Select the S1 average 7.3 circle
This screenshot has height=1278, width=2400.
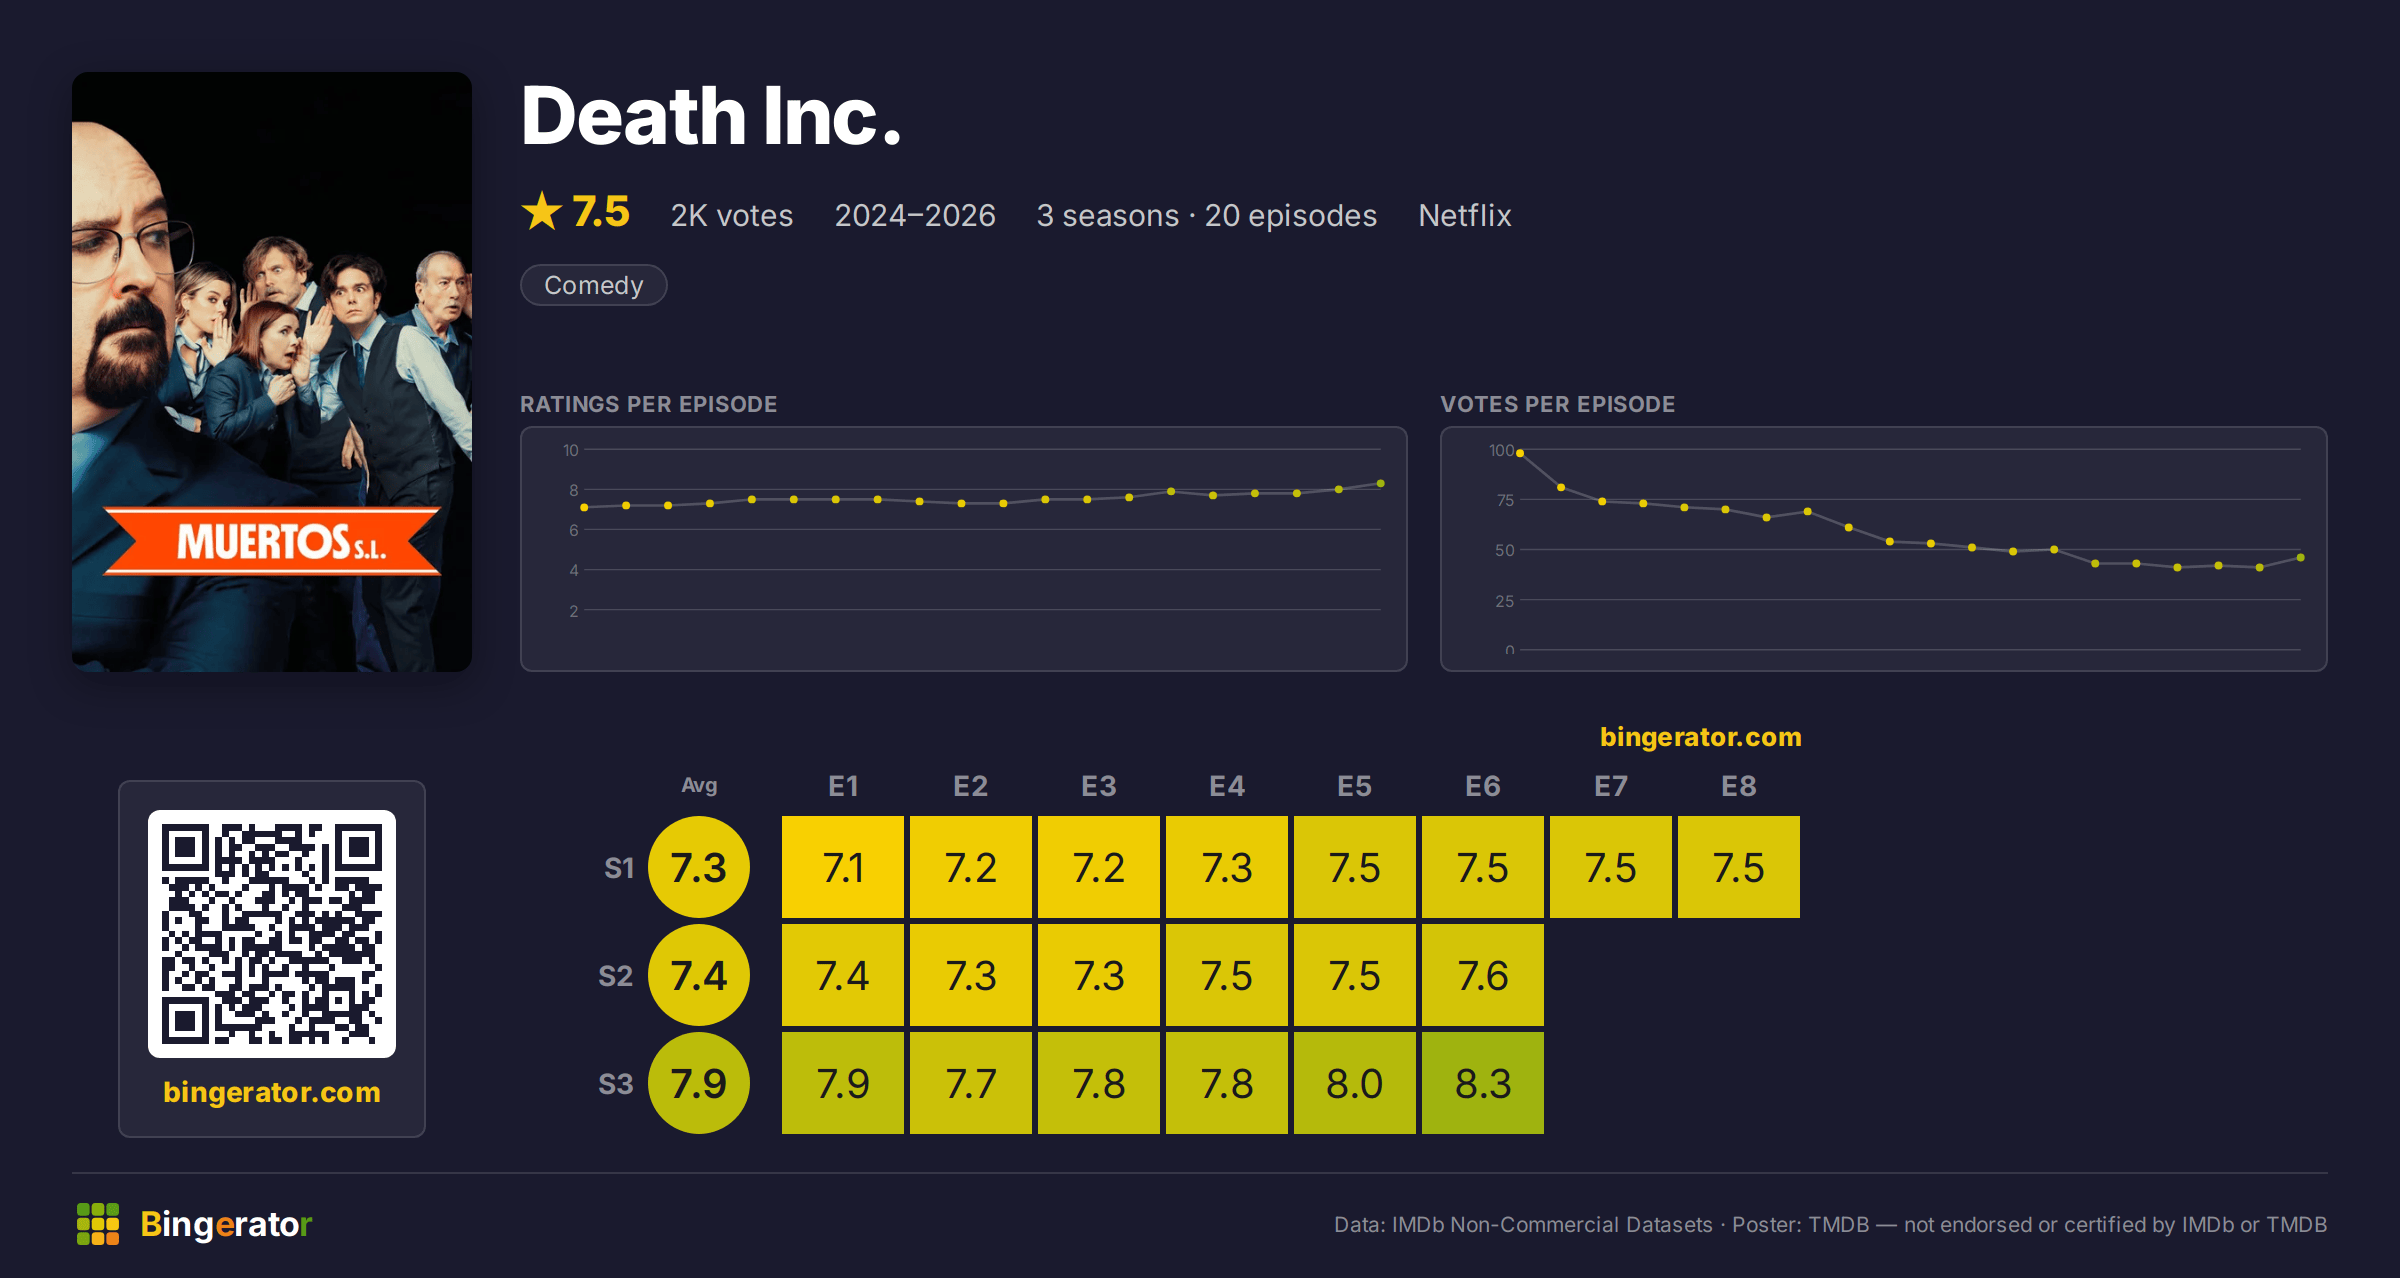[699, 867]
